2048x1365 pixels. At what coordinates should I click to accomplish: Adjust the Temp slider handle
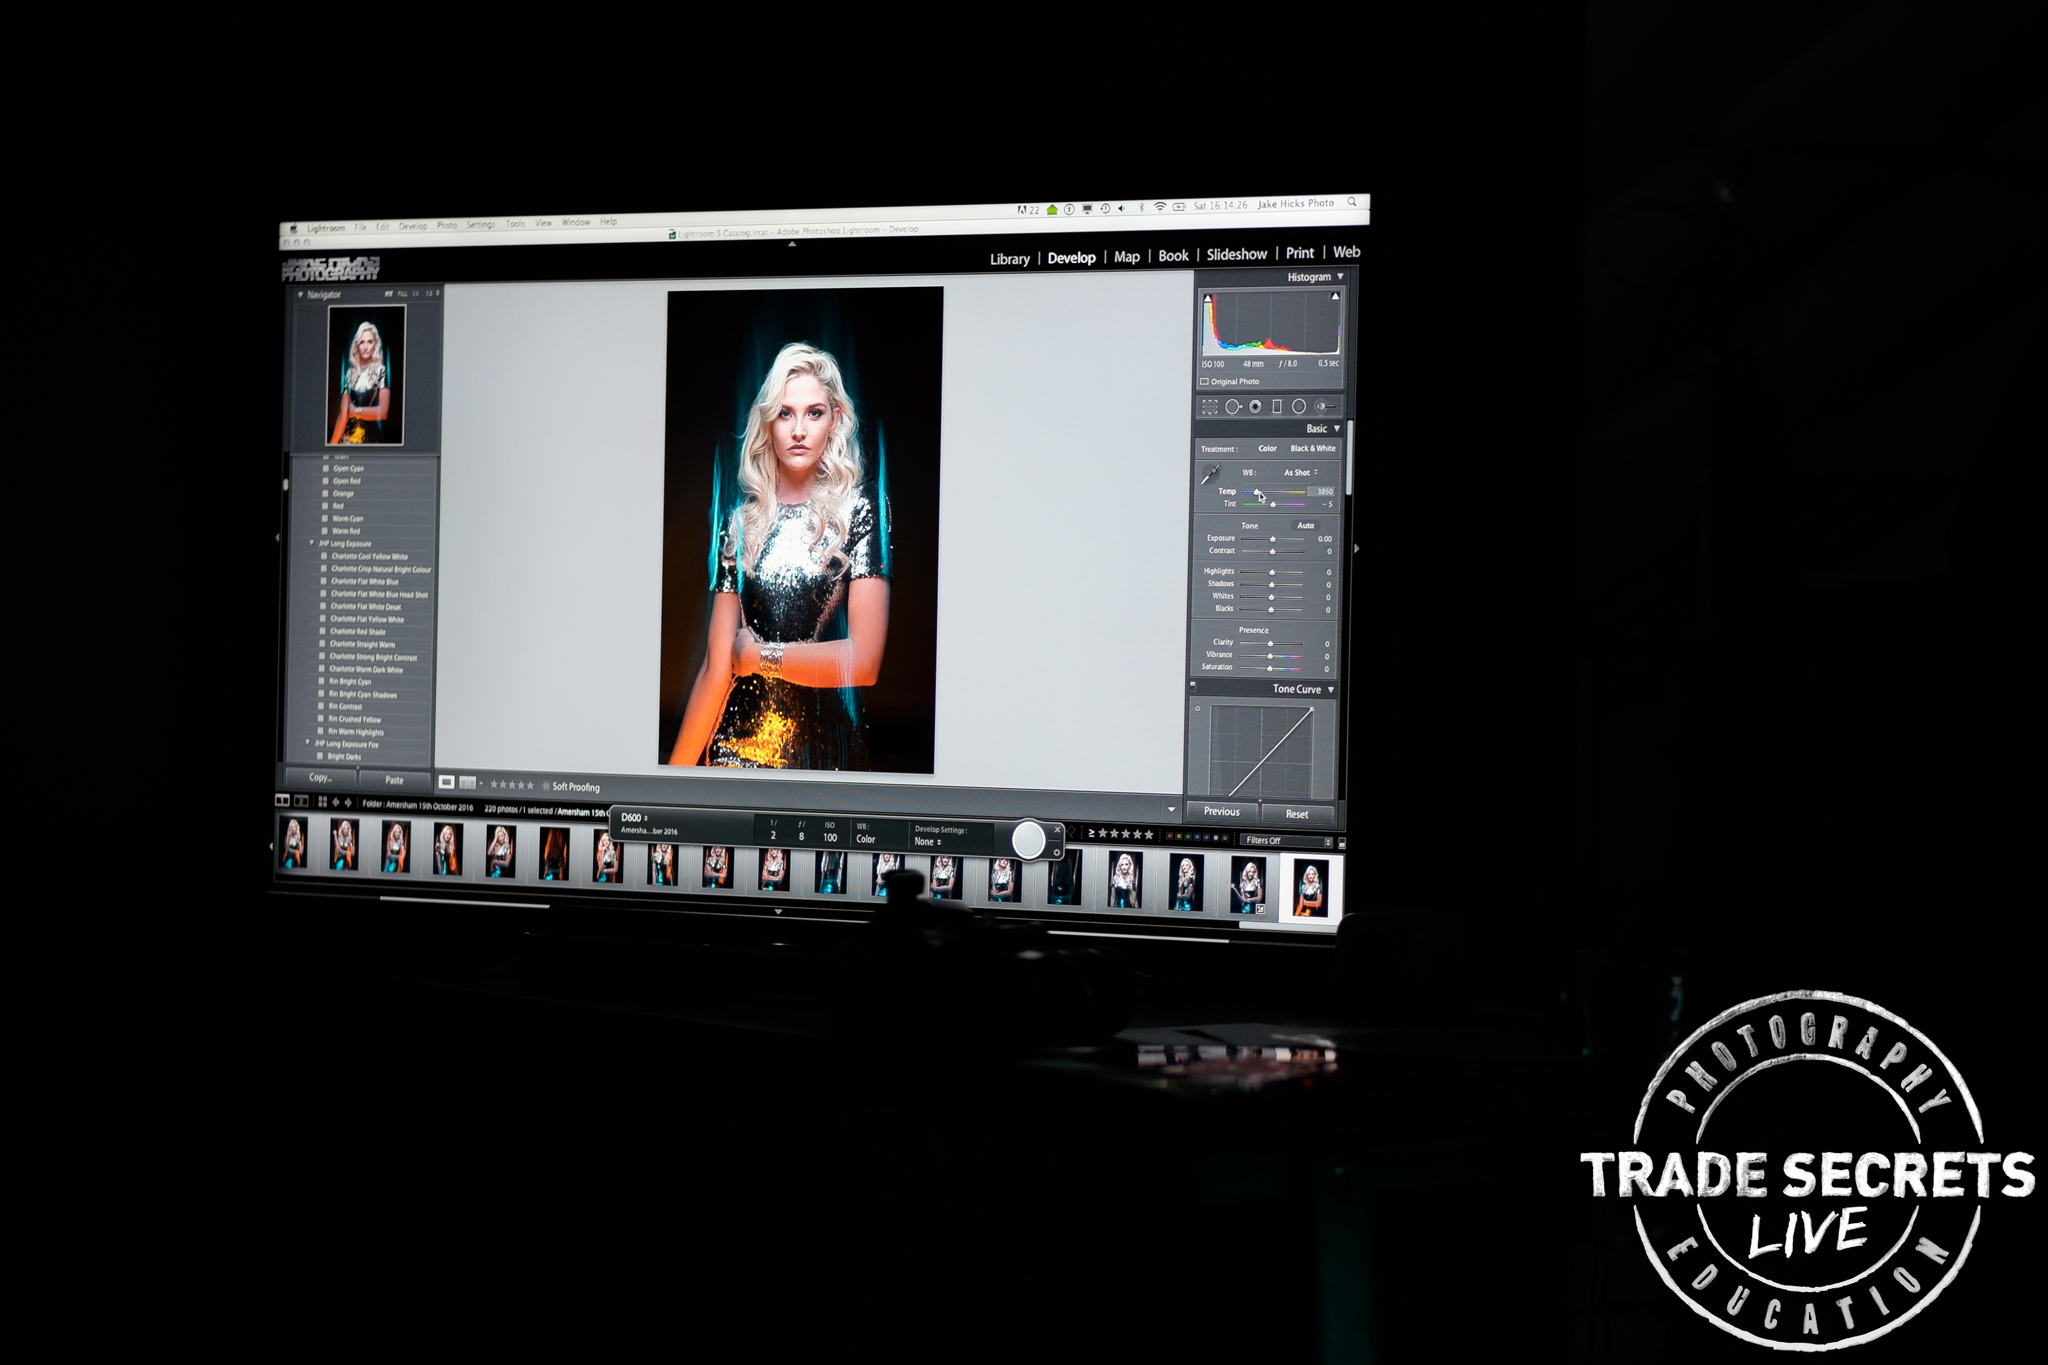1257,492
